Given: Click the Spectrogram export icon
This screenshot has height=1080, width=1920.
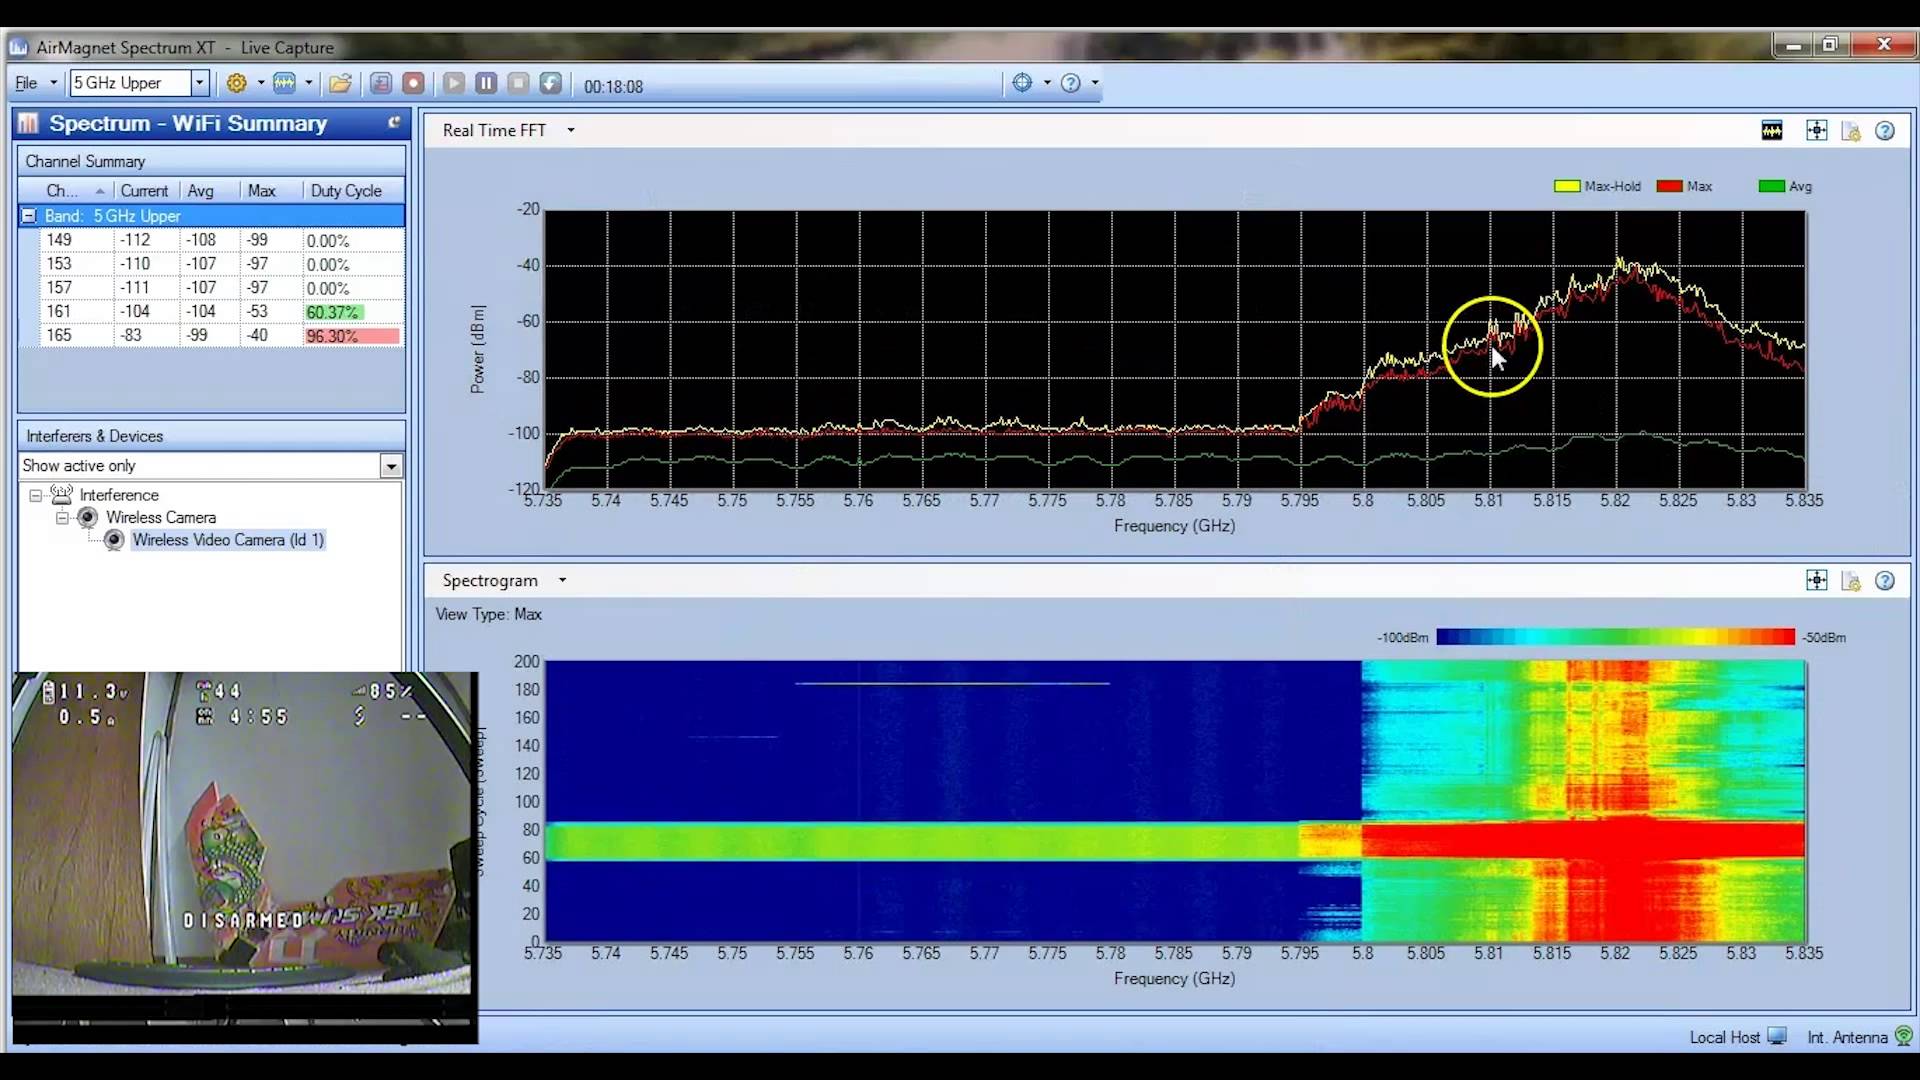Looking at the screenshot, I should pyautogui.click(x=1851, y=581).
